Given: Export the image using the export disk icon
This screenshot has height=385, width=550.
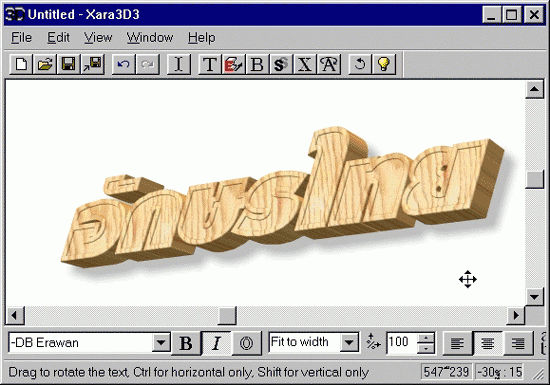Looking at the screenshot, I should (92, 64).
